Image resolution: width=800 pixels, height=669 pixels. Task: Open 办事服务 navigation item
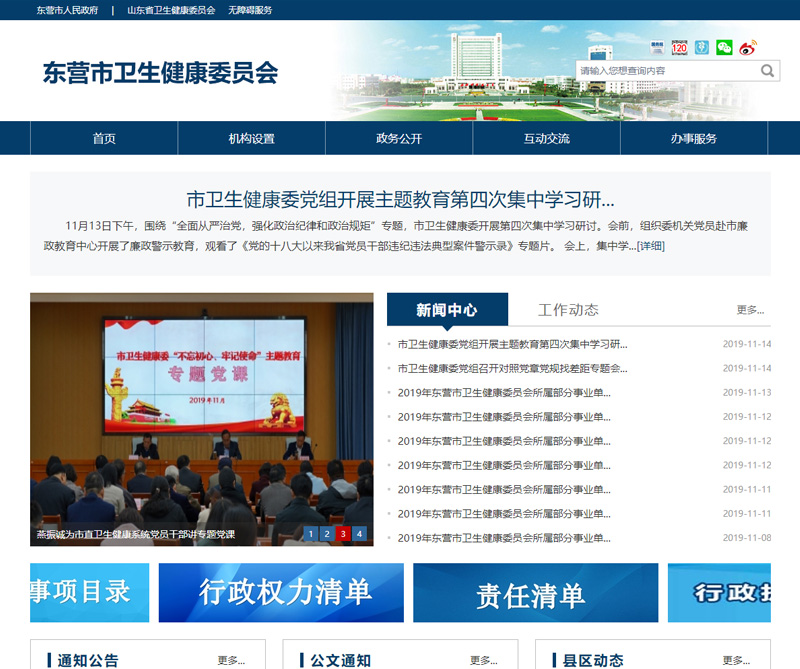(x=694, y=138)
